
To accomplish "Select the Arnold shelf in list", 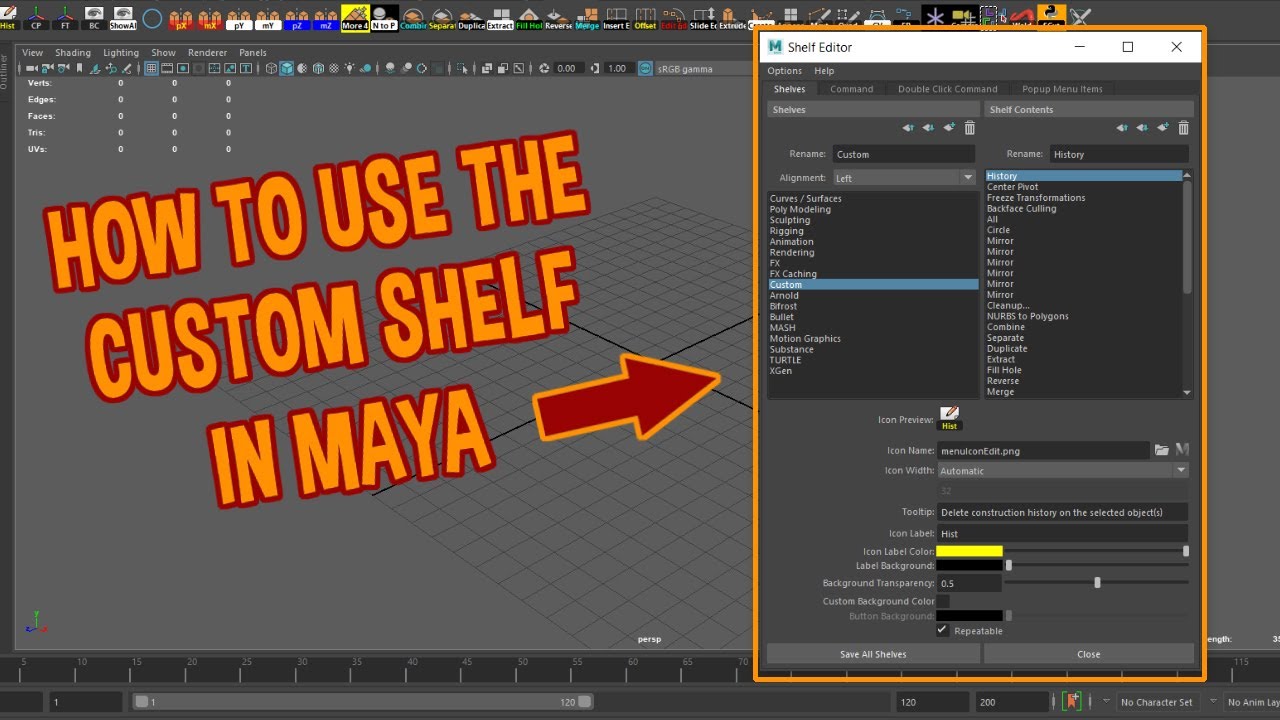I will point(872,296).
